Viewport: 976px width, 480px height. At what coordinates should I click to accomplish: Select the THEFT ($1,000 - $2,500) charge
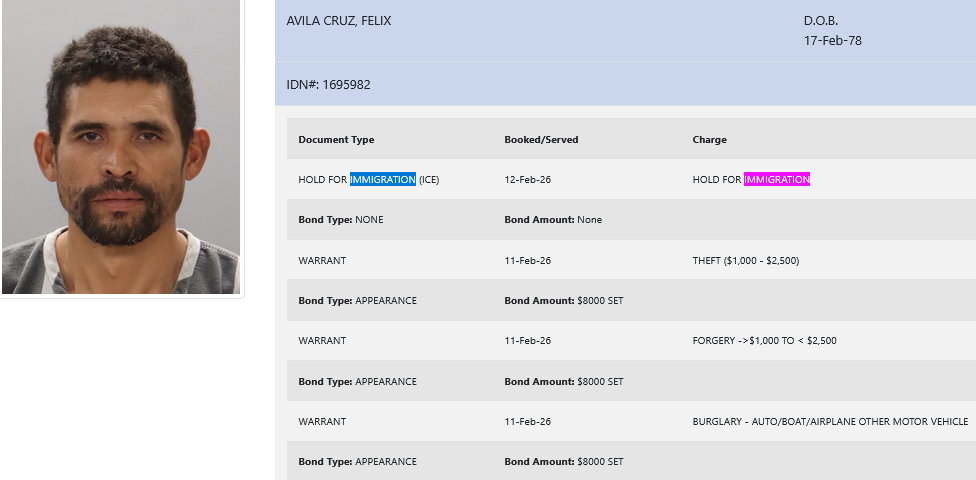point(745,261)
